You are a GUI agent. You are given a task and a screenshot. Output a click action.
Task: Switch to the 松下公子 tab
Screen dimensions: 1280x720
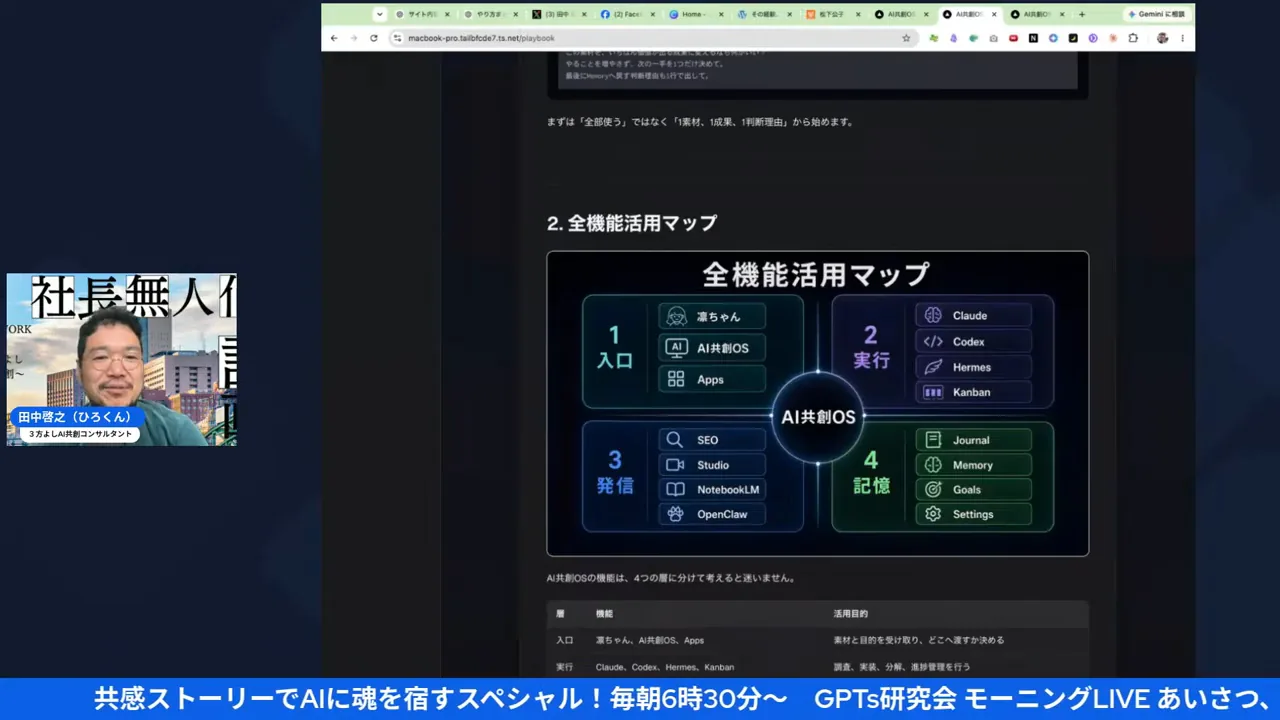click(831, 14)
